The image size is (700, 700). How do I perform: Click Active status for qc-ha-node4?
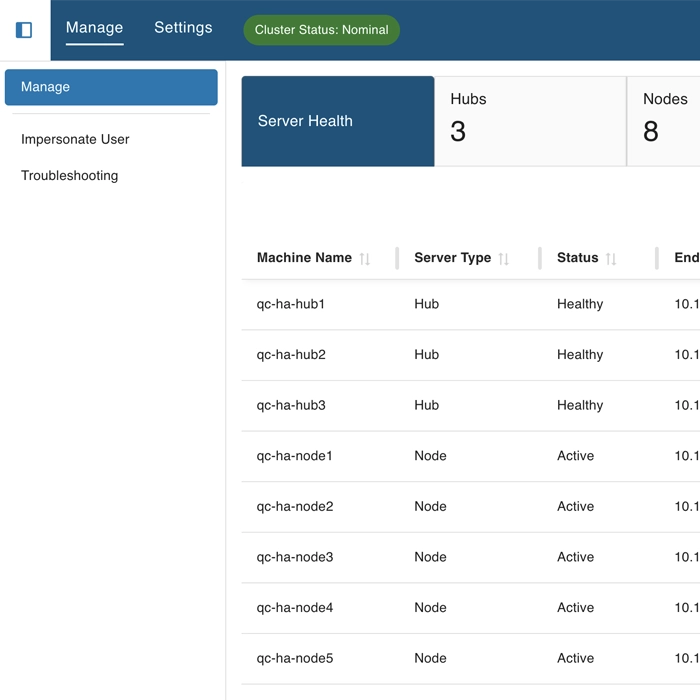tap(575, 608)
